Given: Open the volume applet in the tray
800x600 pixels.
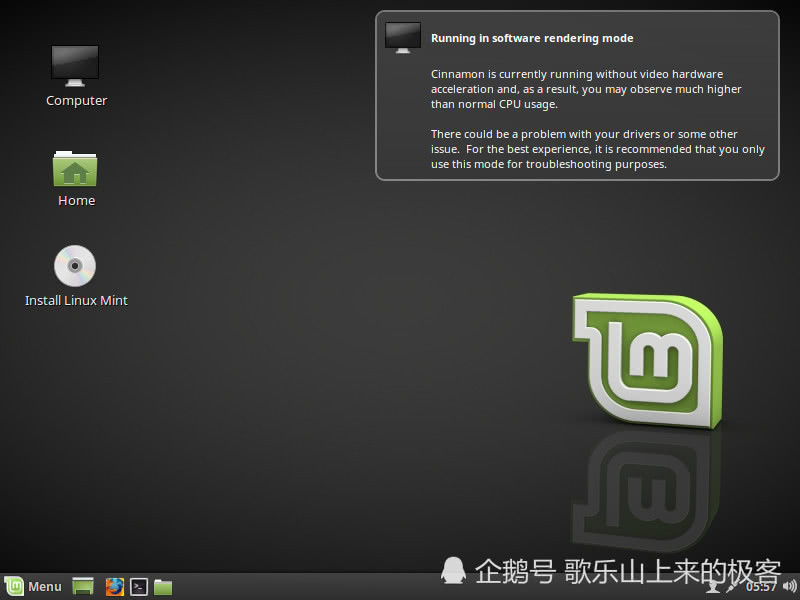Looking at the screenshot, I should (790, 587).
